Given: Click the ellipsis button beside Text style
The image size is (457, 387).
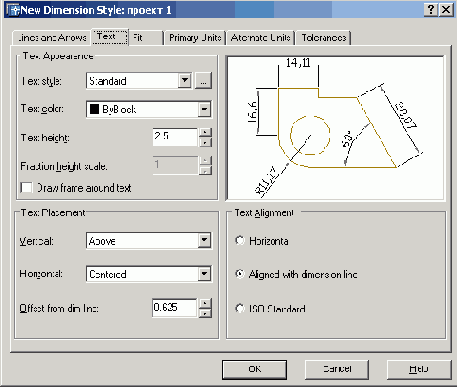Looking at the screenshot, I should [203, 81].
